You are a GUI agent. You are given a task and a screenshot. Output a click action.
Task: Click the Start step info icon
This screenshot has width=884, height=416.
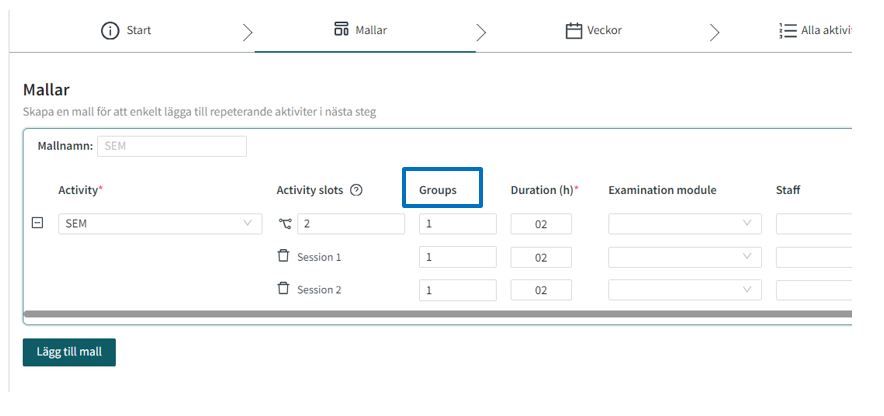110,31
